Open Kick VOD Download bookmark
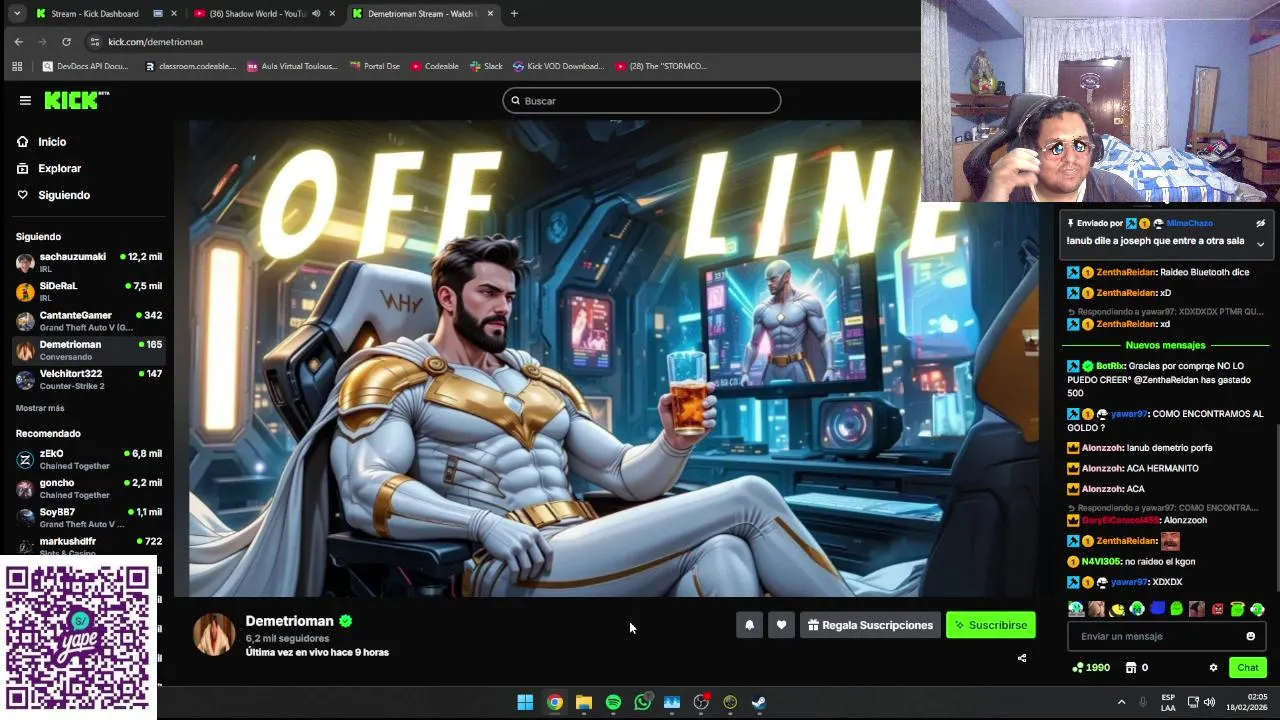Screen dimensions: 1280x720 558,66
